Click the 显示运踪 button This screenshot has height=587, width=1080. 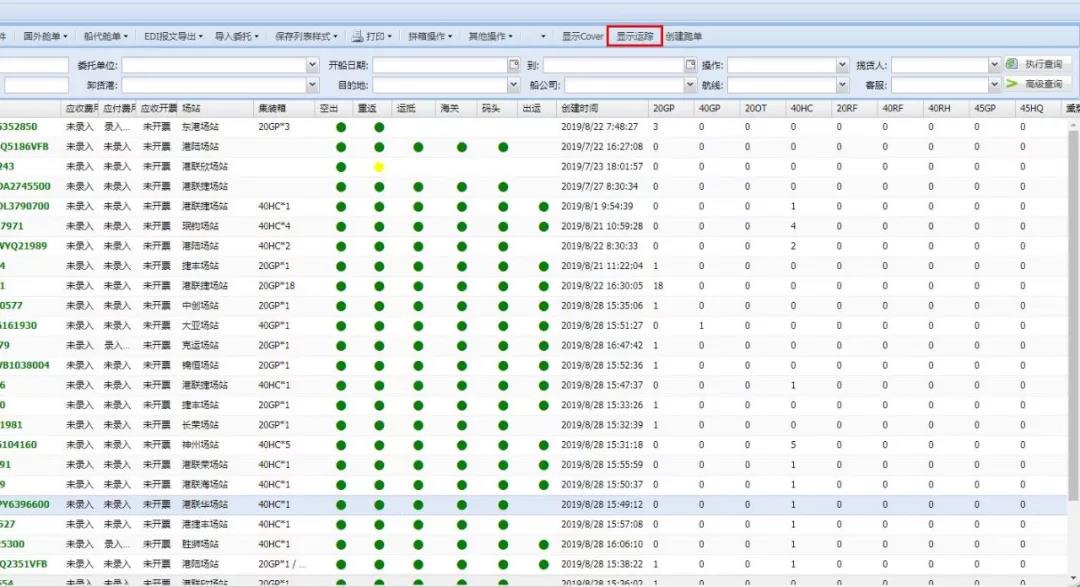(635, 36)
